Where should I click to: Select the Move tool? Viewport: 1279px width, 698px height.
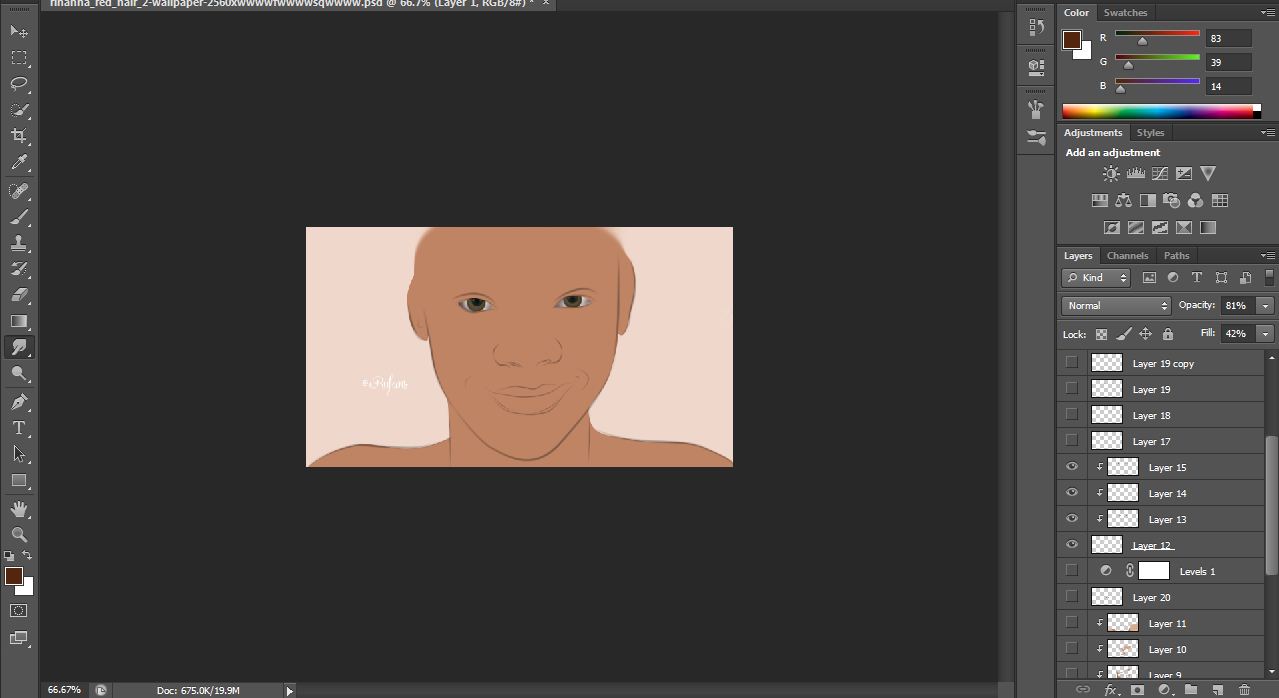(x=19, y=32)
